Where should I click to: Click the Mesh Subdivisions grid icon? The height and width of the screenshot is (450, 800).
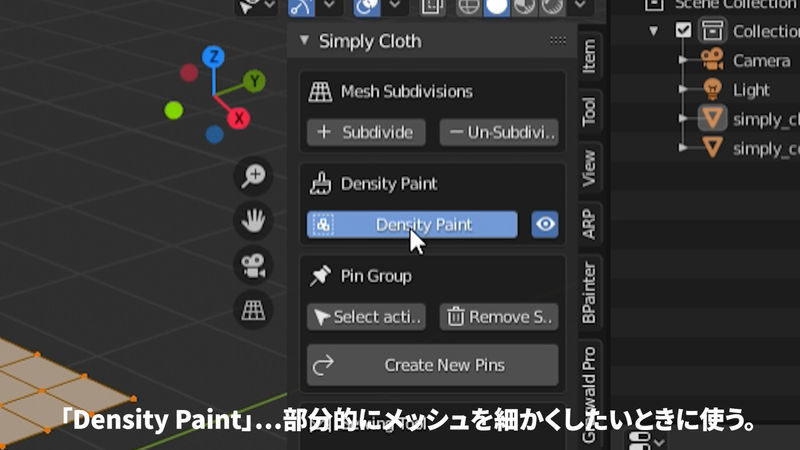pos(320,92)
